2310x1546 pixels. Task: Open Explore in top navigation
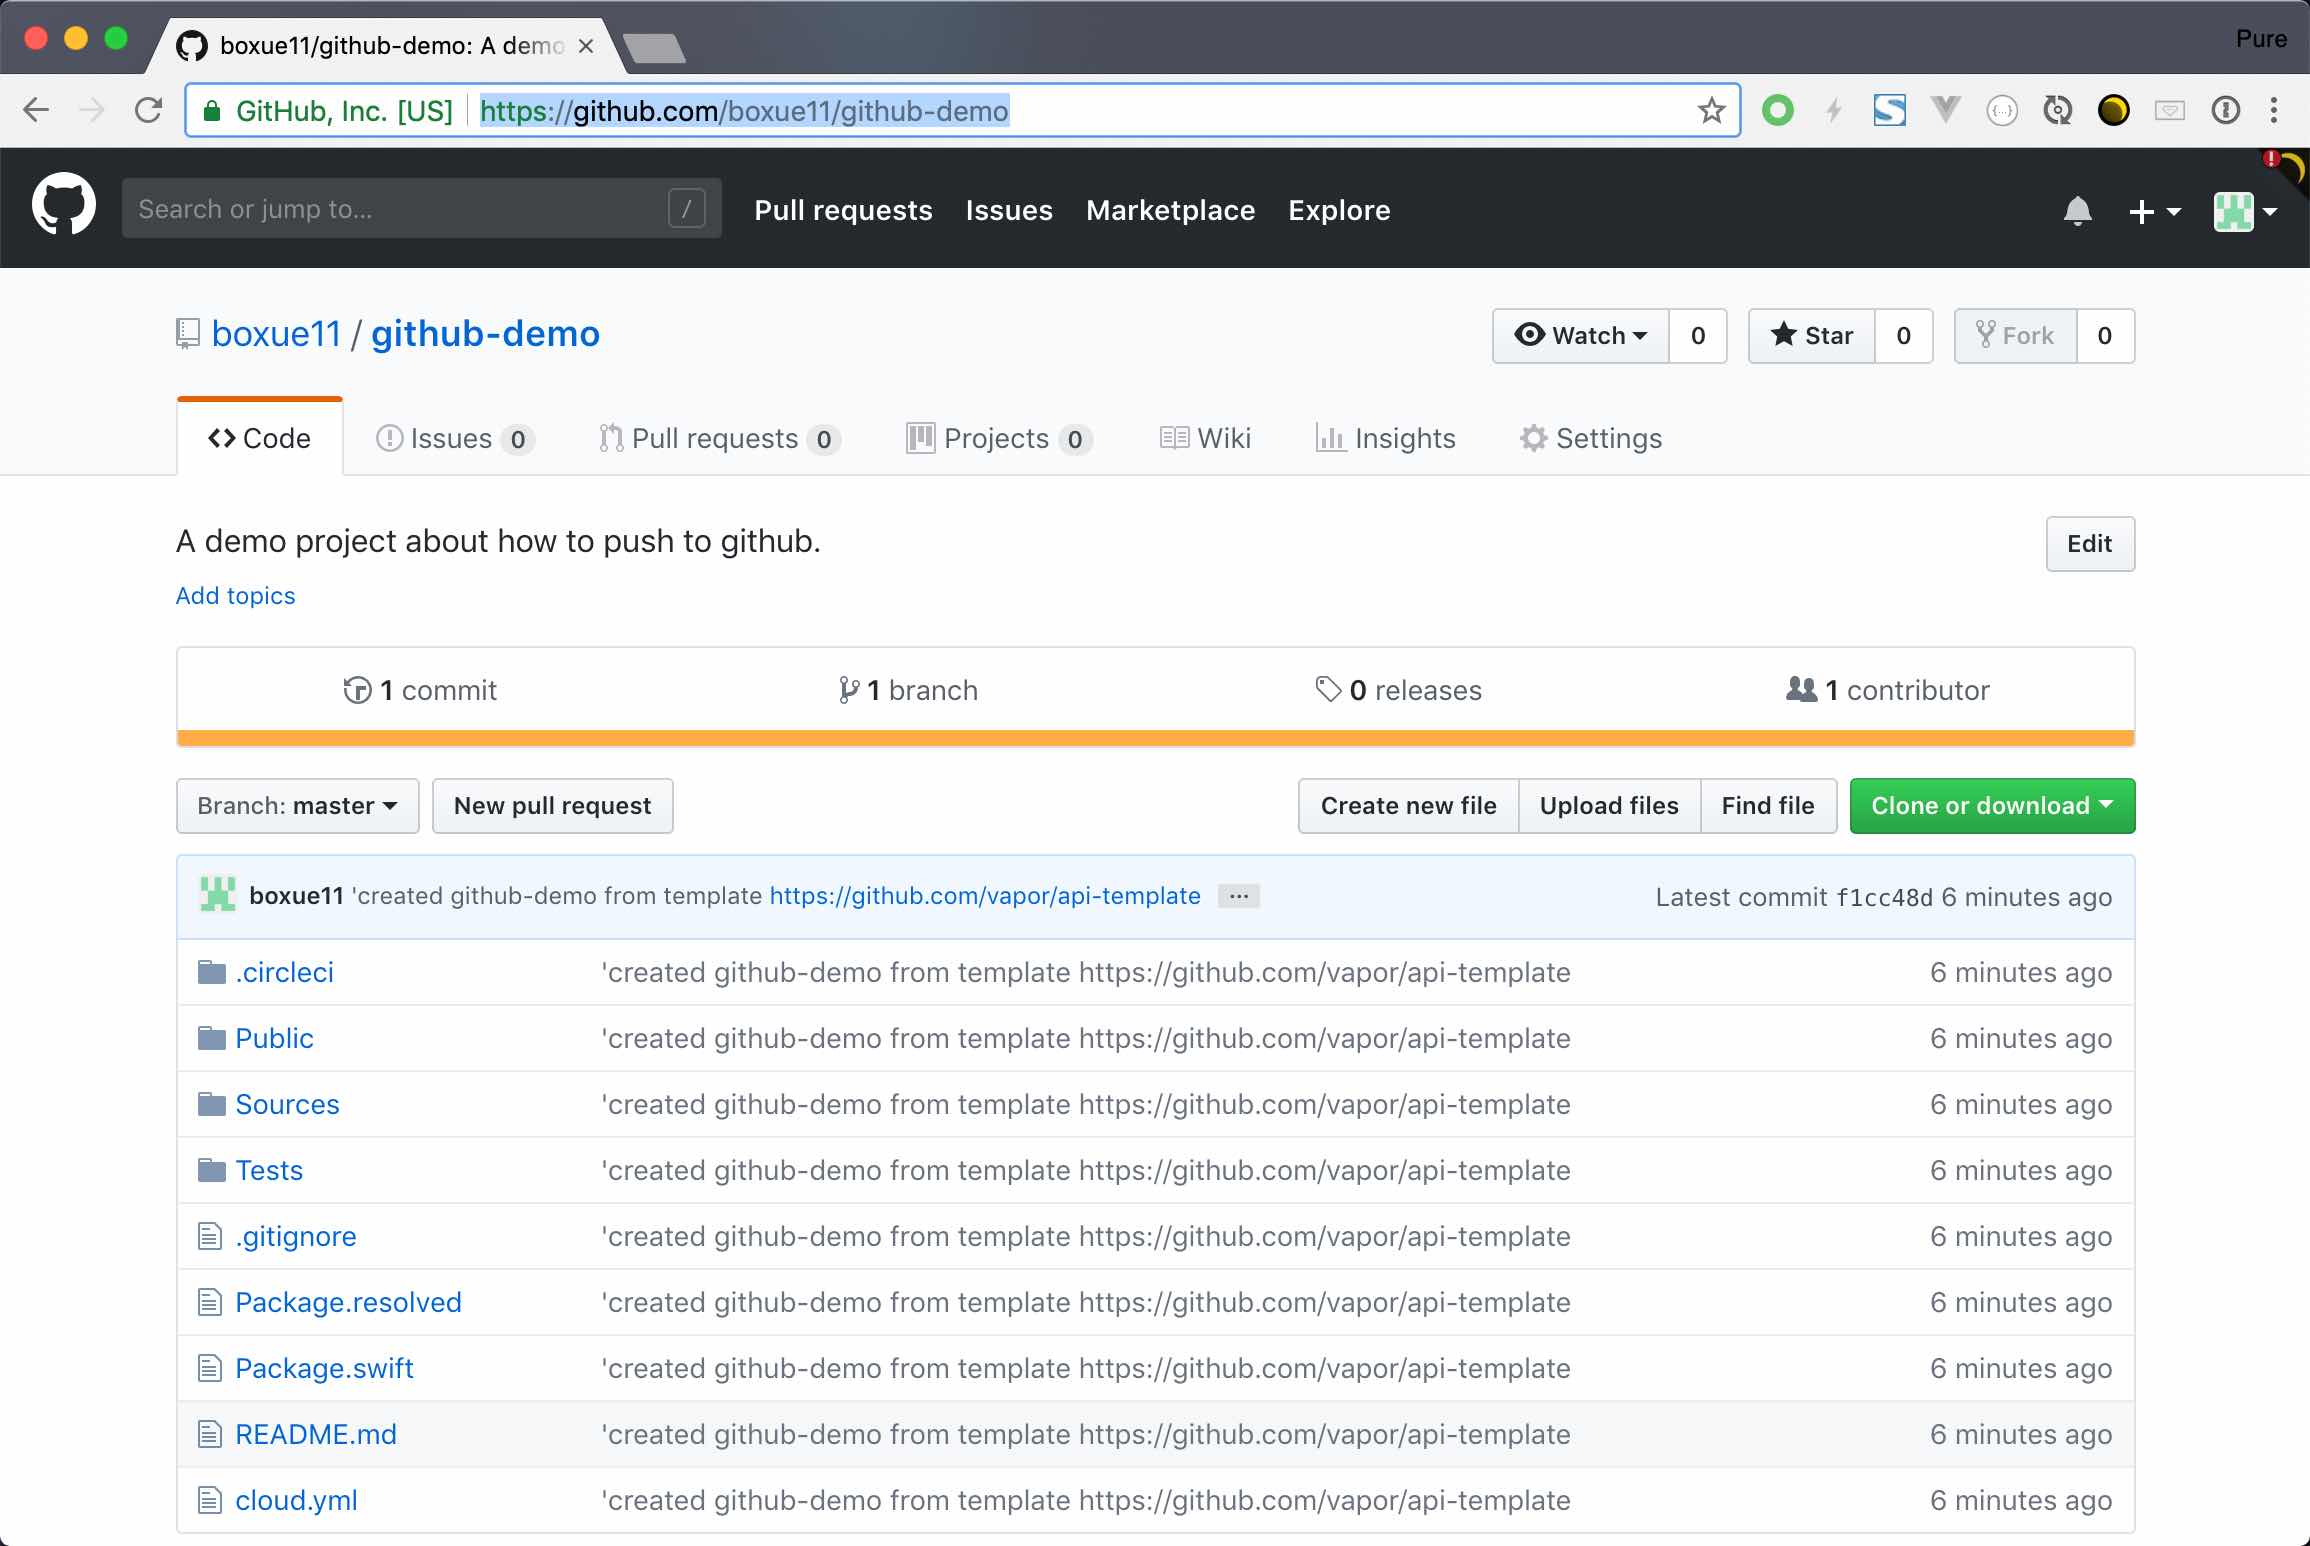pos(1339,210)
